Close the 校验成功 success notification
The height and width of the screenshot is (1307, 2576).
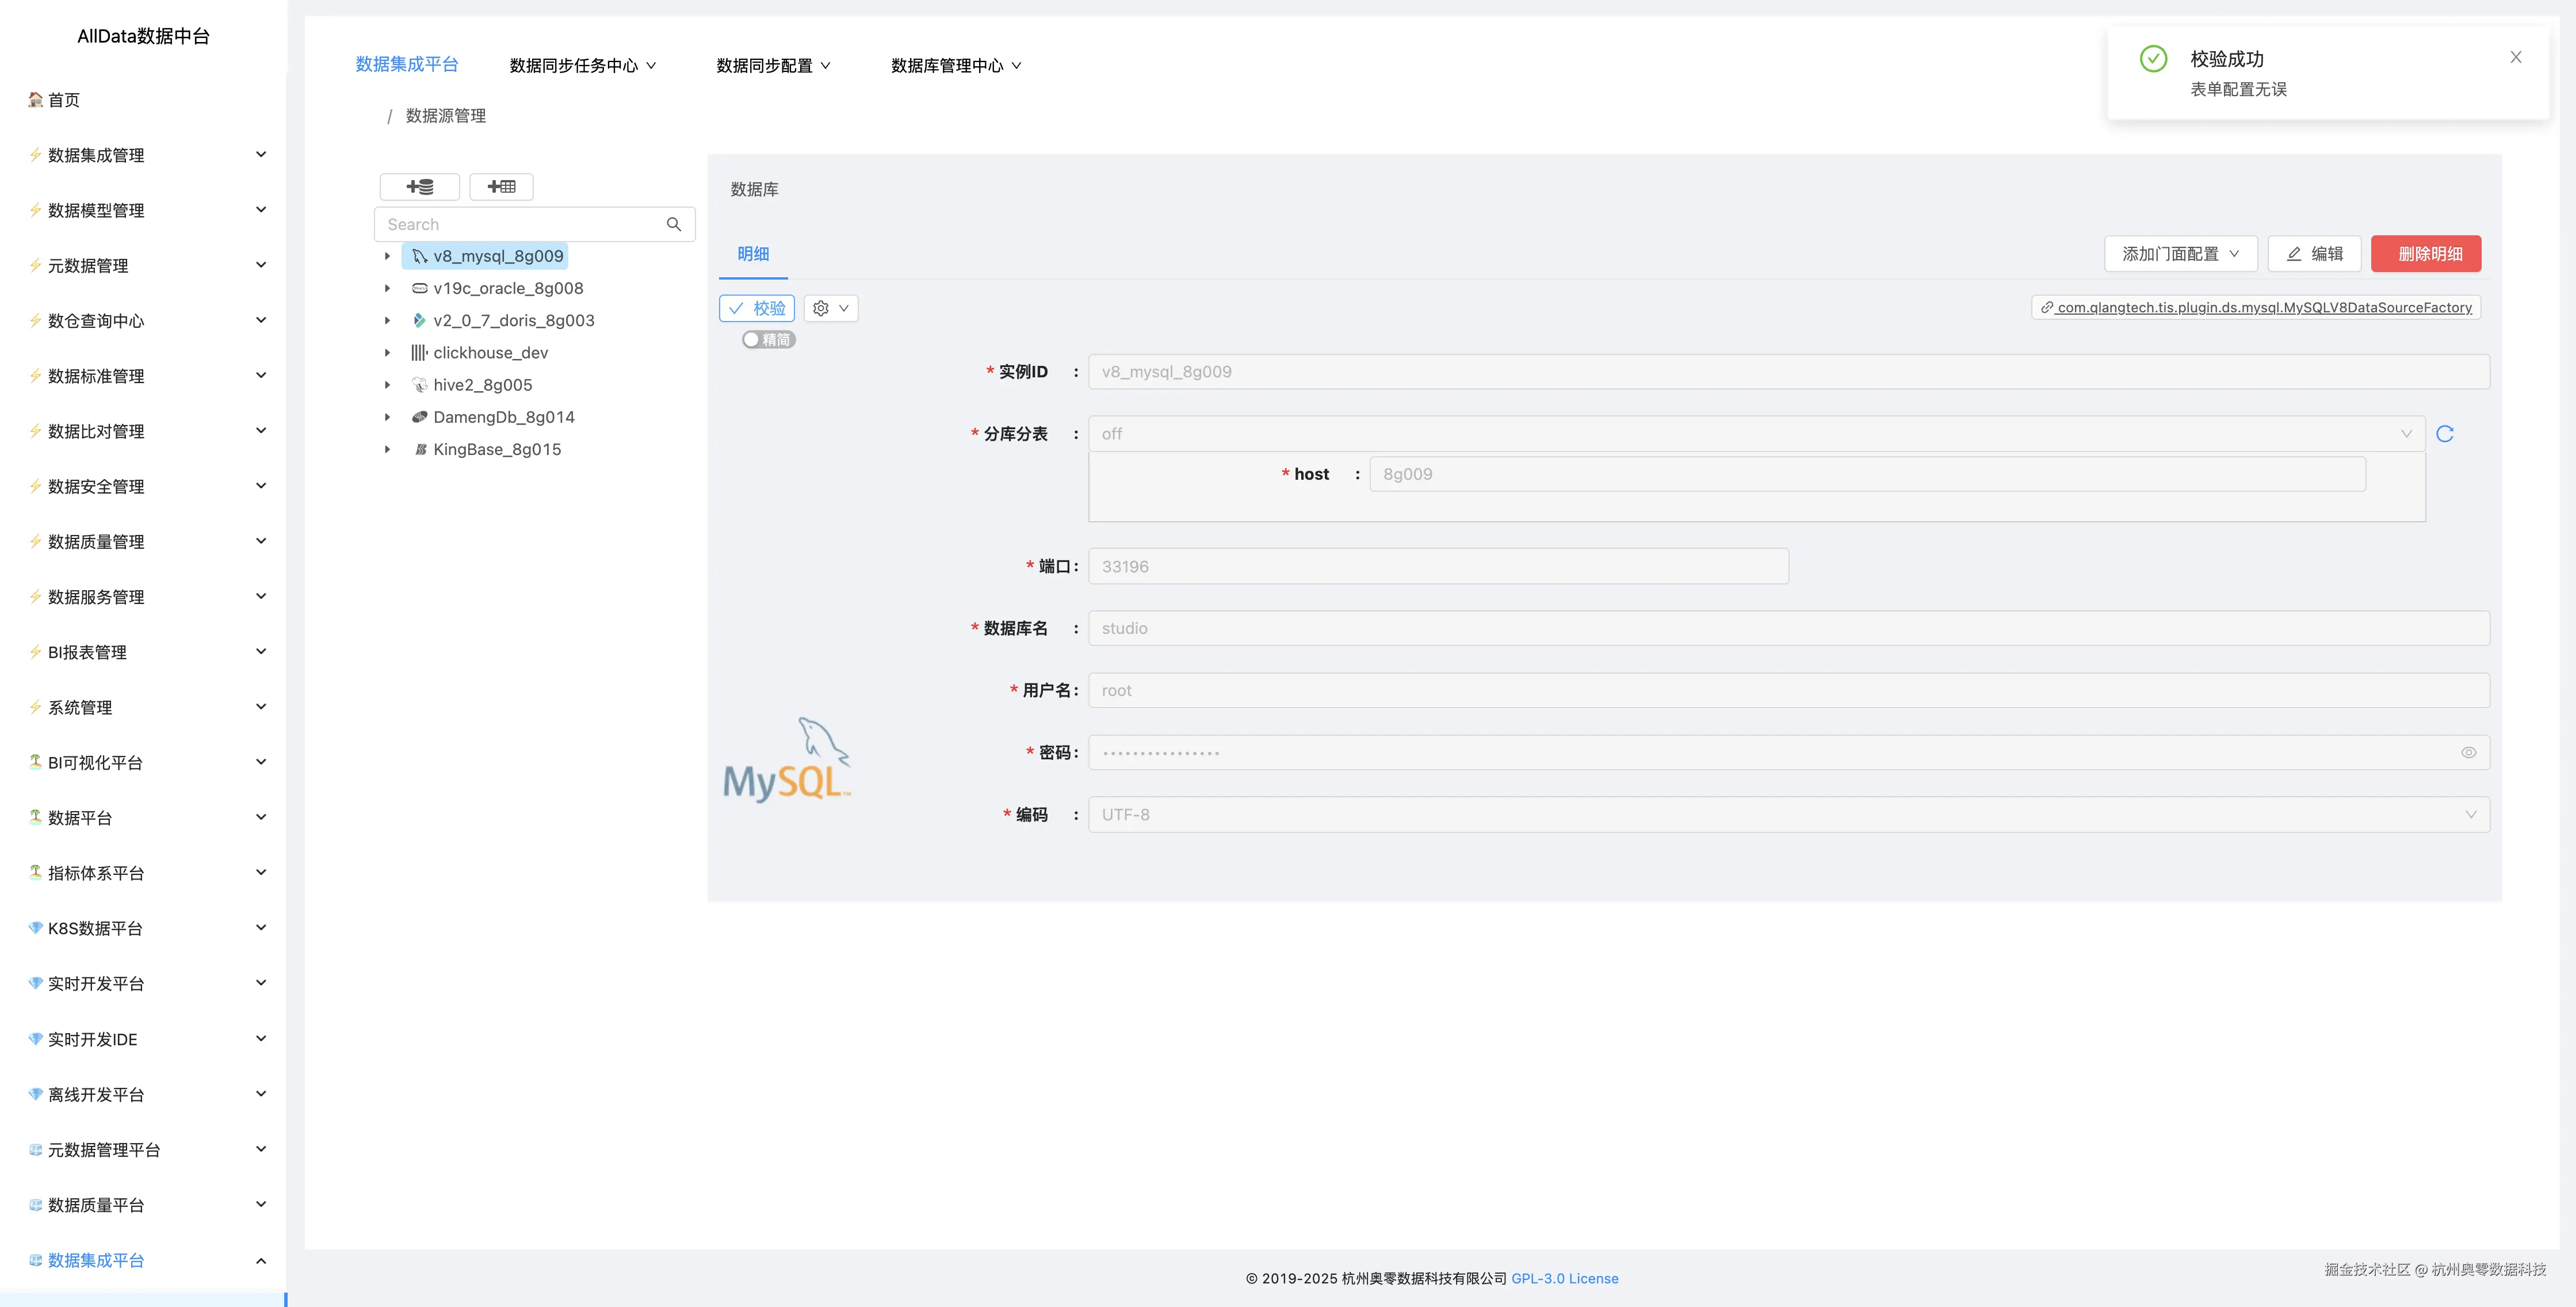click(2516, 57)
